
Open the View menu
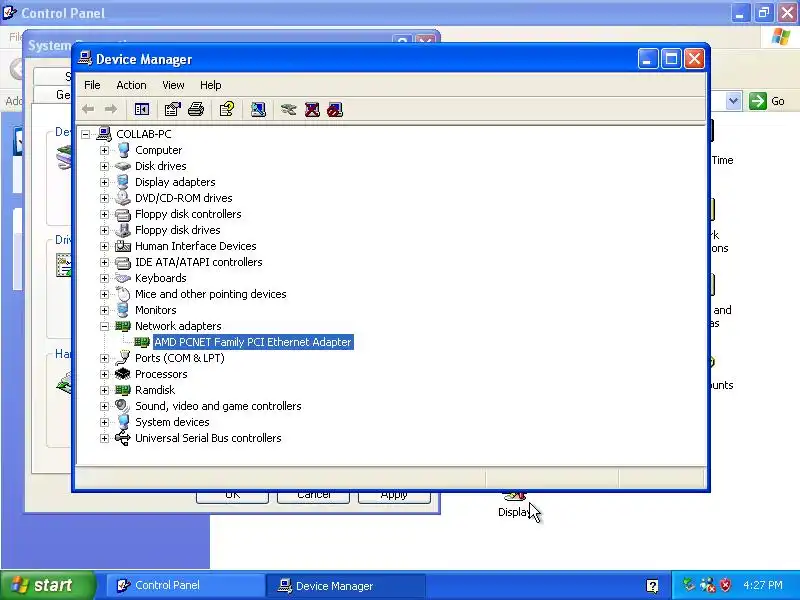[x=173, y=85]
